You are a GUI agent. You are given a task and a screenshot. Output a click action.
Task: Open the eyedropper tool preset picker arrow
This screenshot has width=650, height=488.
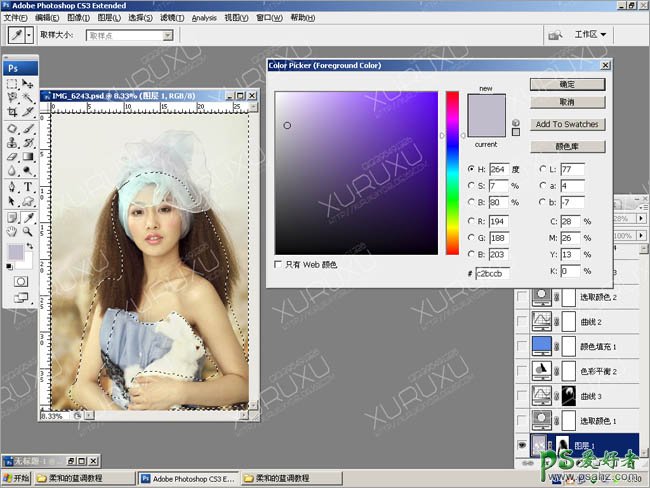pos(31,35)
